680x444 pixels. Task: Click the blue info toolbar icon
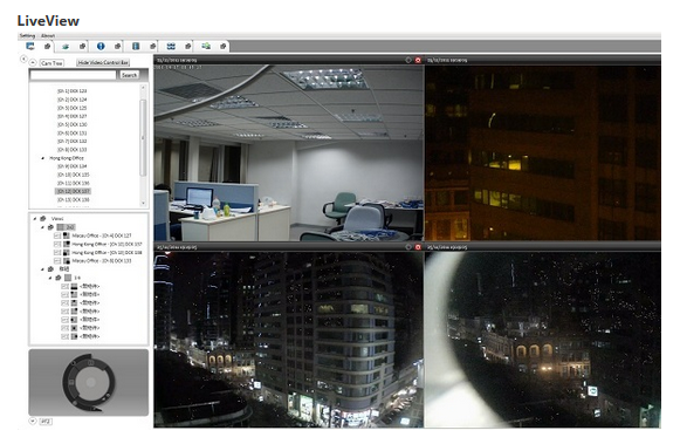click(x=101, y=46)
